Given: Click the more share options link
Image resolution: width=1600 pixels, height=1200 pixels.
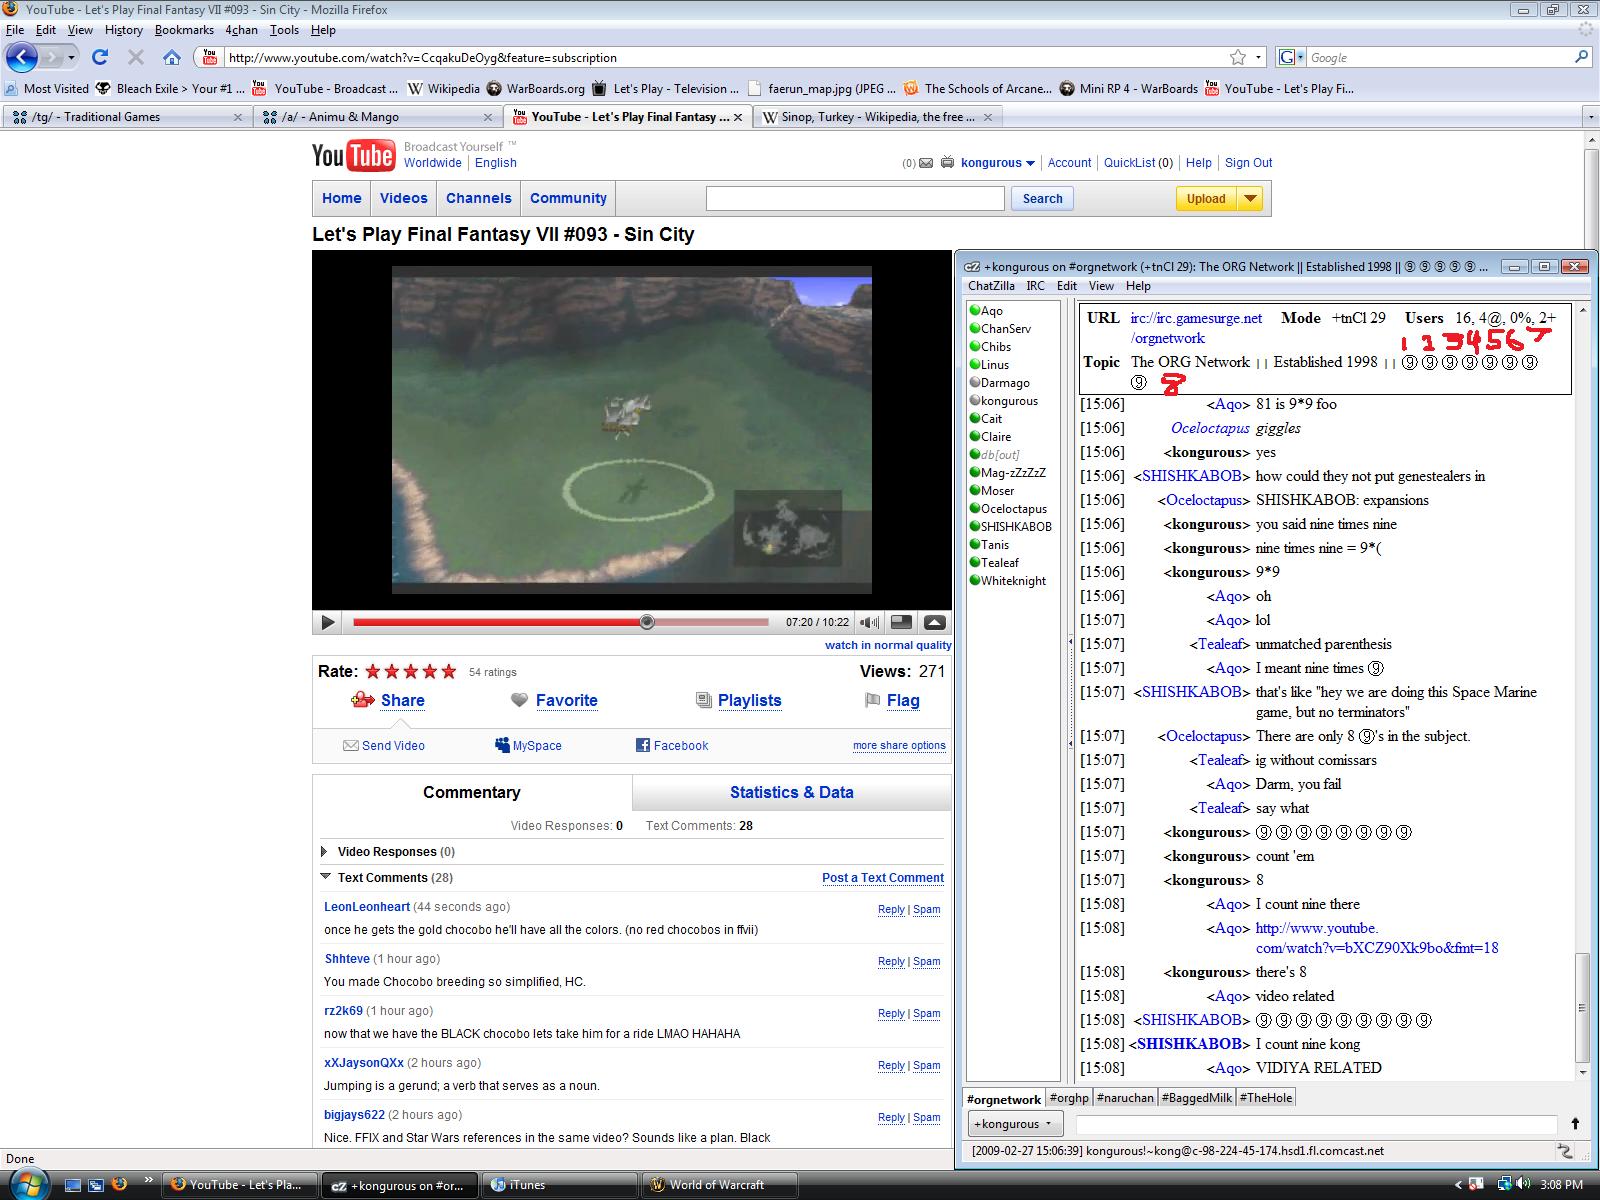Looking at the screenshot, I should pyautogui.click(x=899, y=746).
